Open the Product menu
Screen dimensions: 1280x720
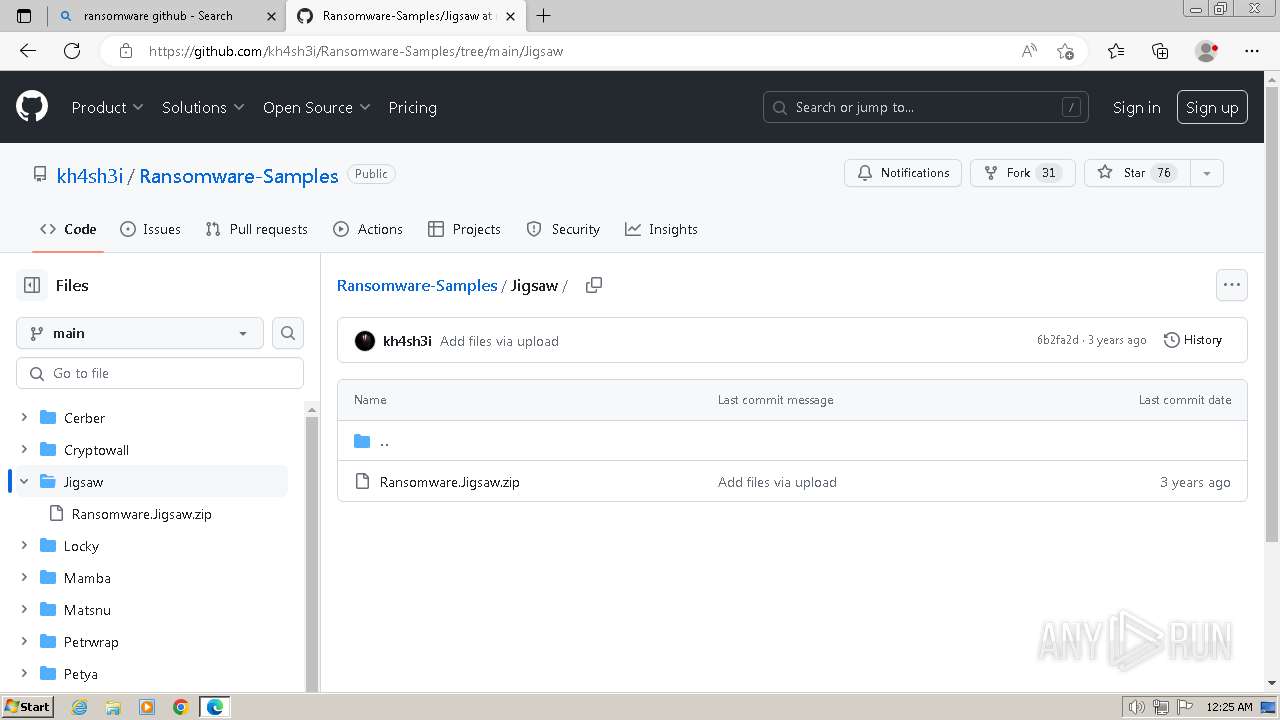(x=107, y=107)
